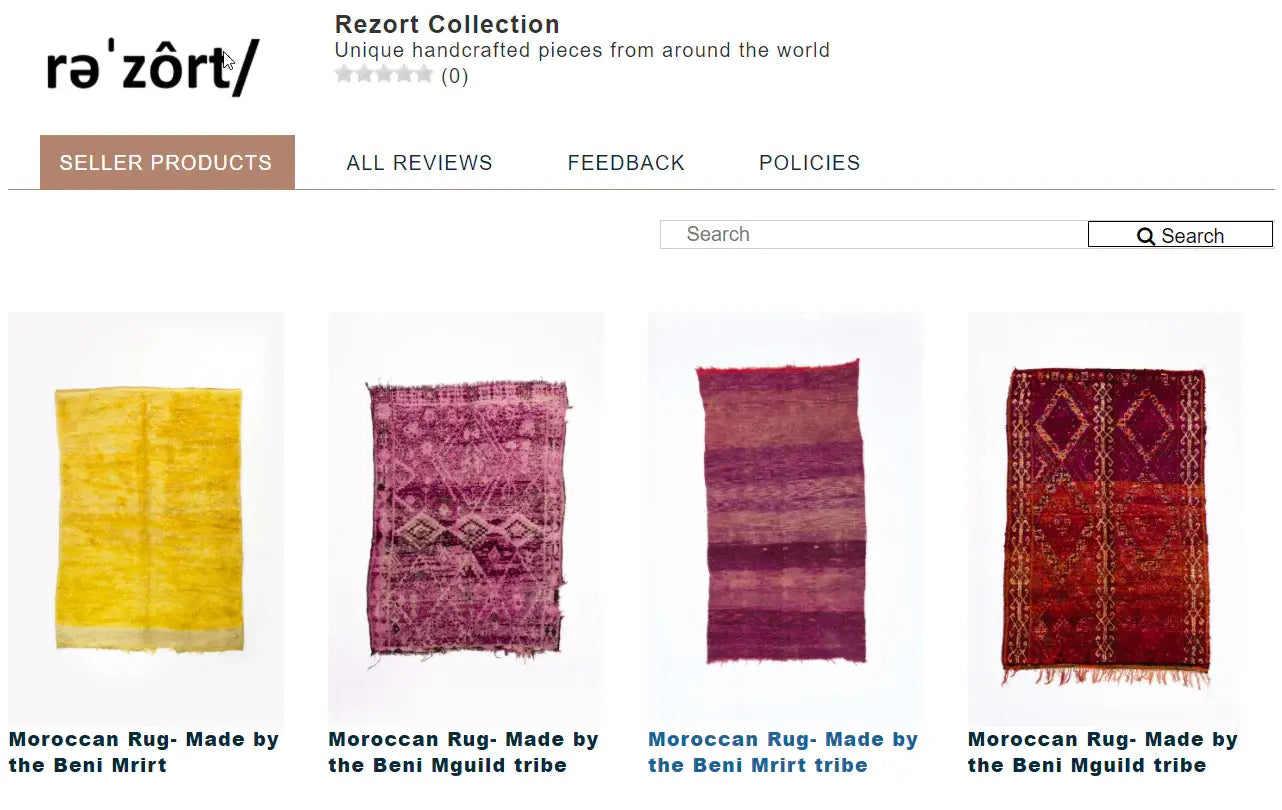This screenshot has height=810, width=1282.
Task: Open the Feedback tab
Action: tap(626, 163)
